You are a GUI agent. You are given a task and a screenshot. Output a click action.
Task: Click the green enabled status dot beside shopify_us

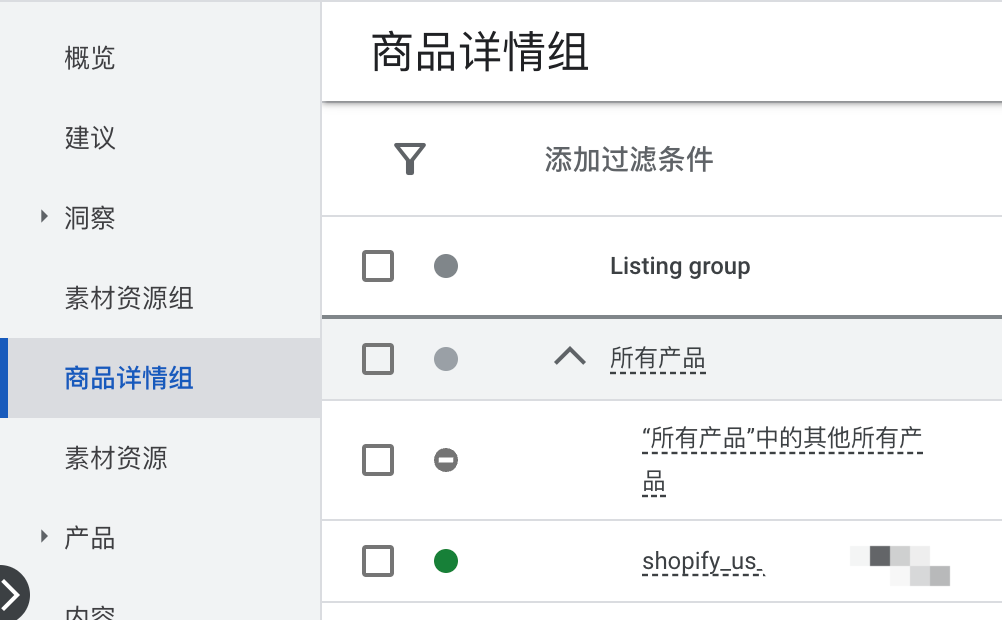(446, 561)
